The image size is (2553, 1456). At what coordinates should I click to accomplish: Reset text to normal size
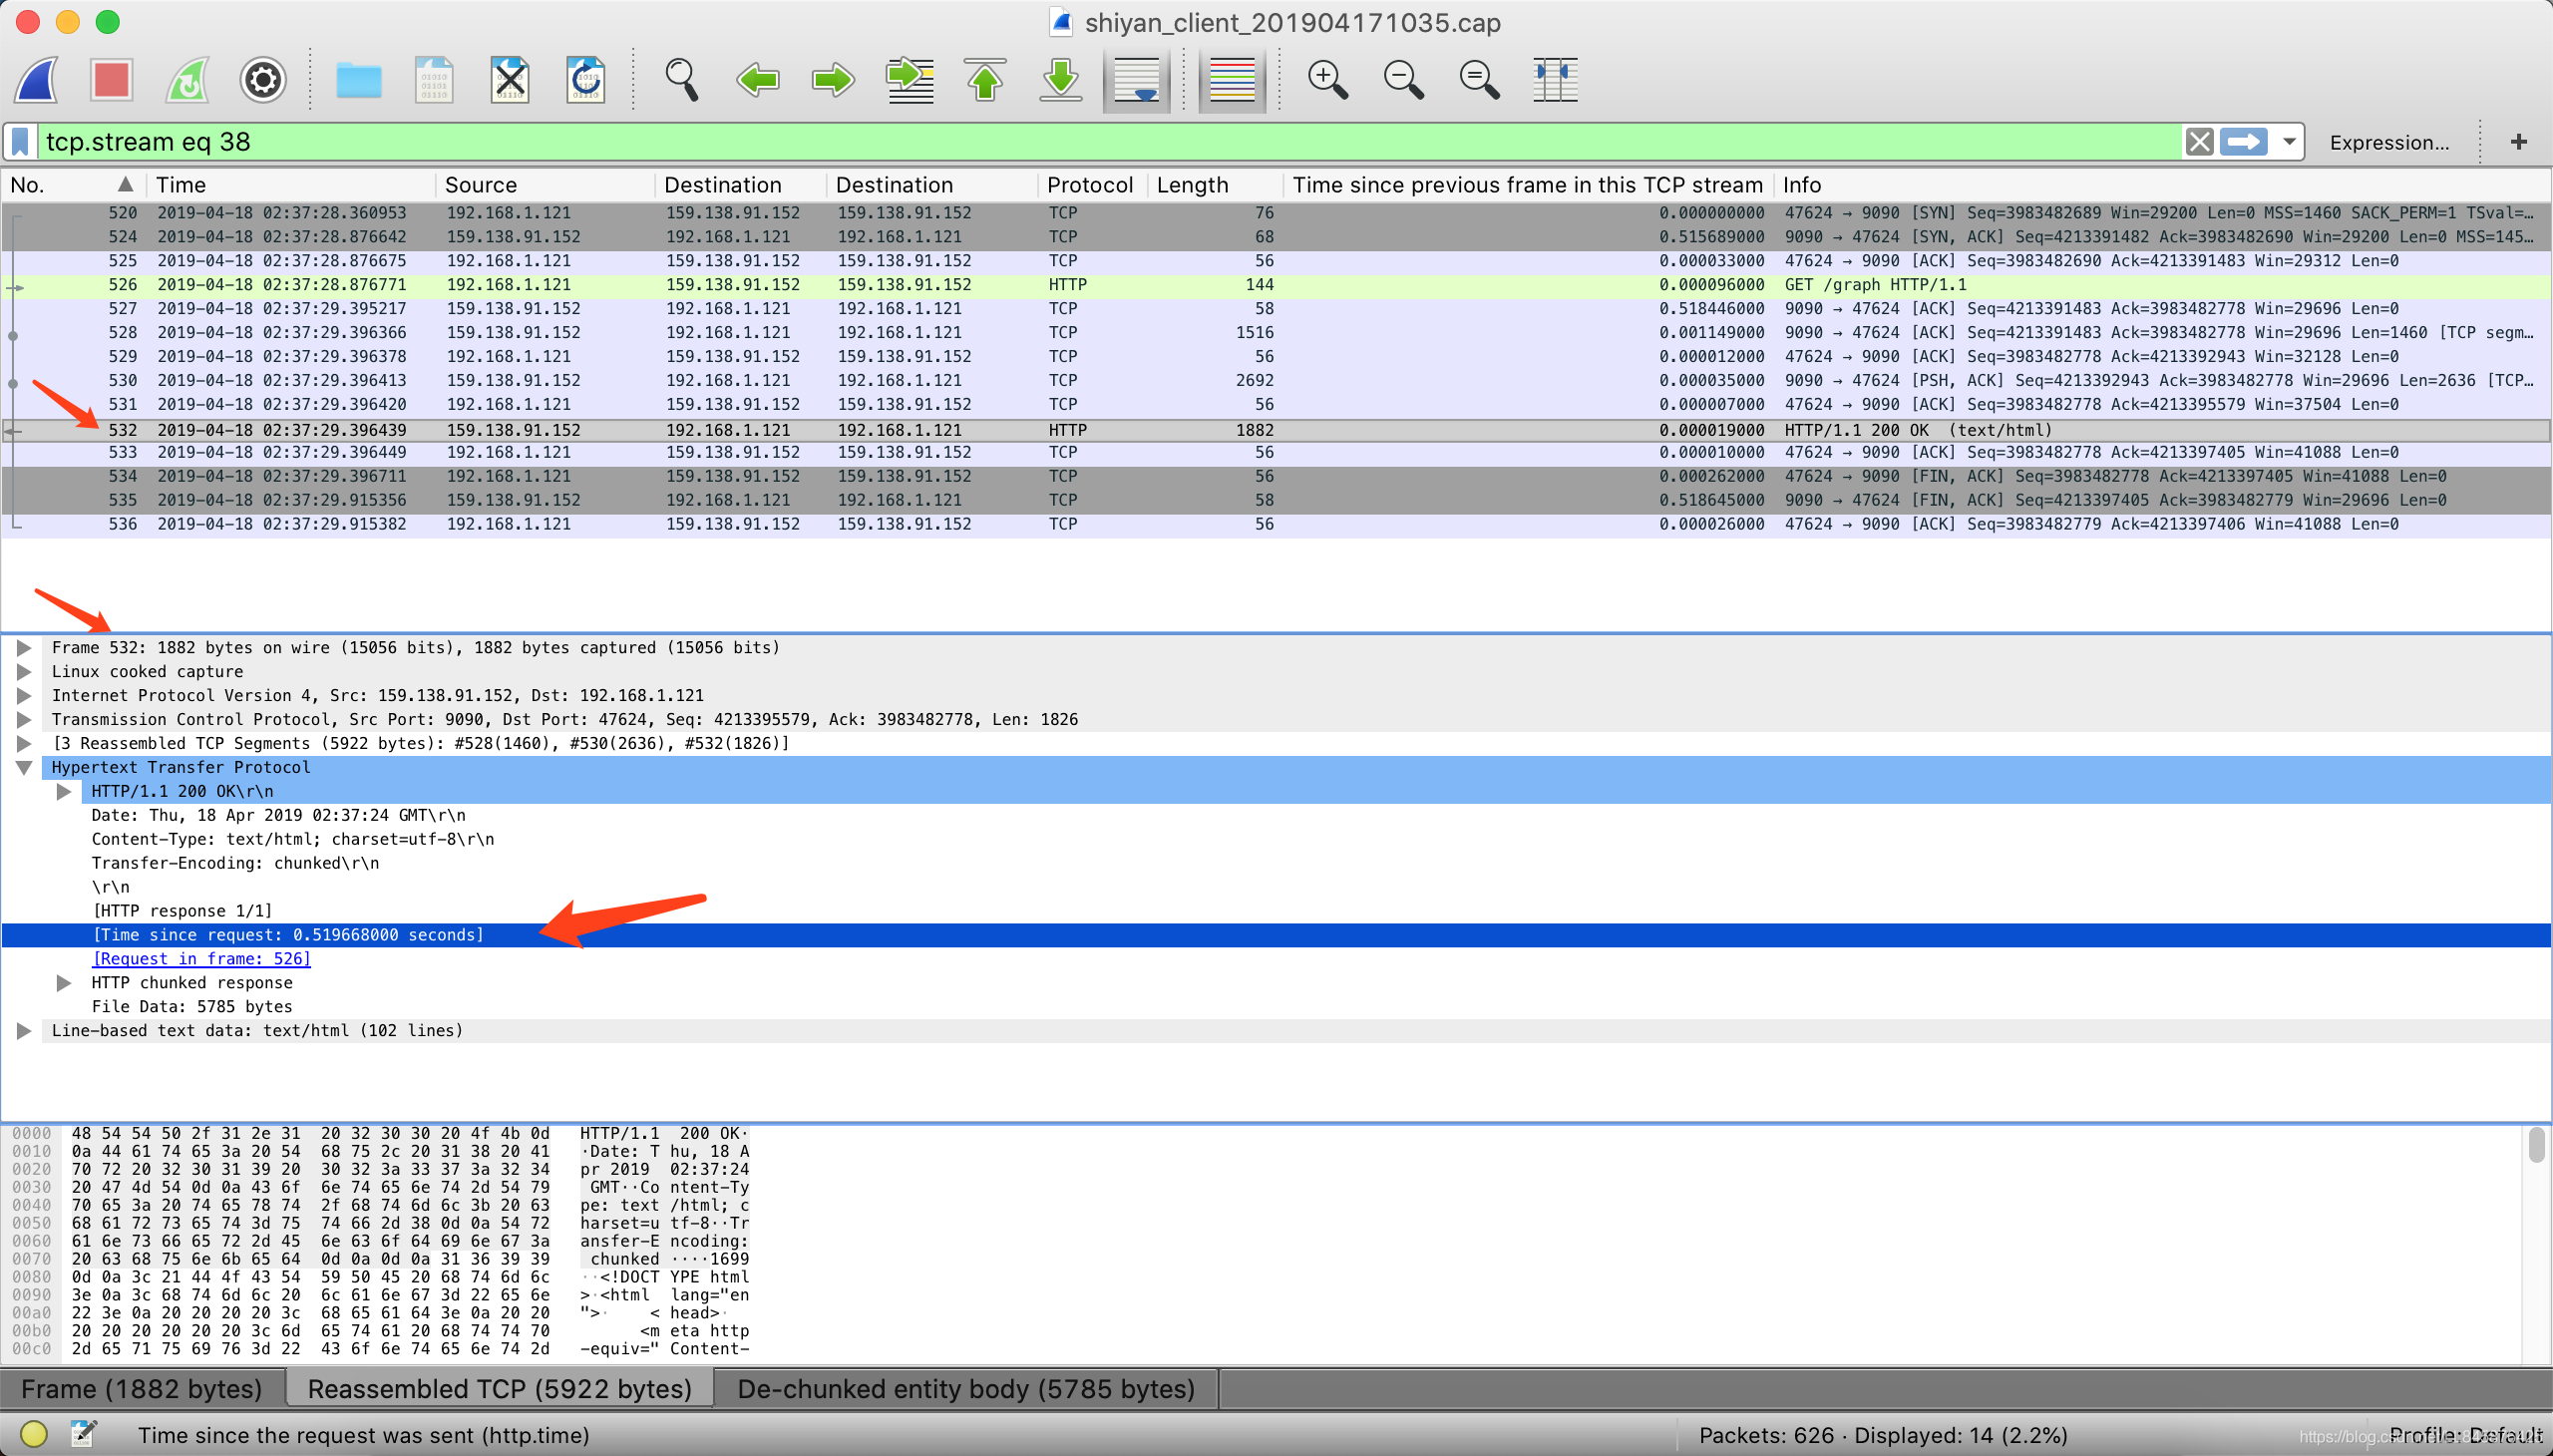[x=1479, y=80]
